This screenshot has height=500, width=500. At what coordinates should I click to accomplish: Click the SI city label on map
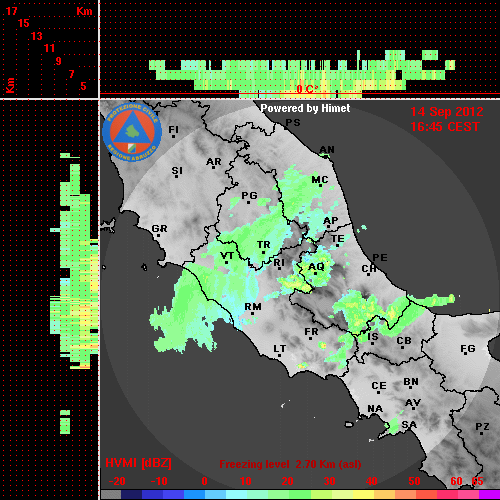coord(177,171)
